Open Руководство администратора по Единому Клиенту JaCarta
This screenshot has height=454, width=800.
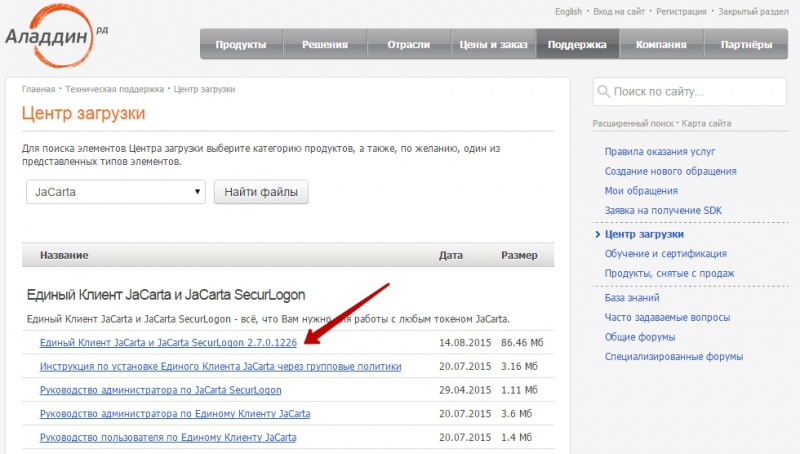175,414
